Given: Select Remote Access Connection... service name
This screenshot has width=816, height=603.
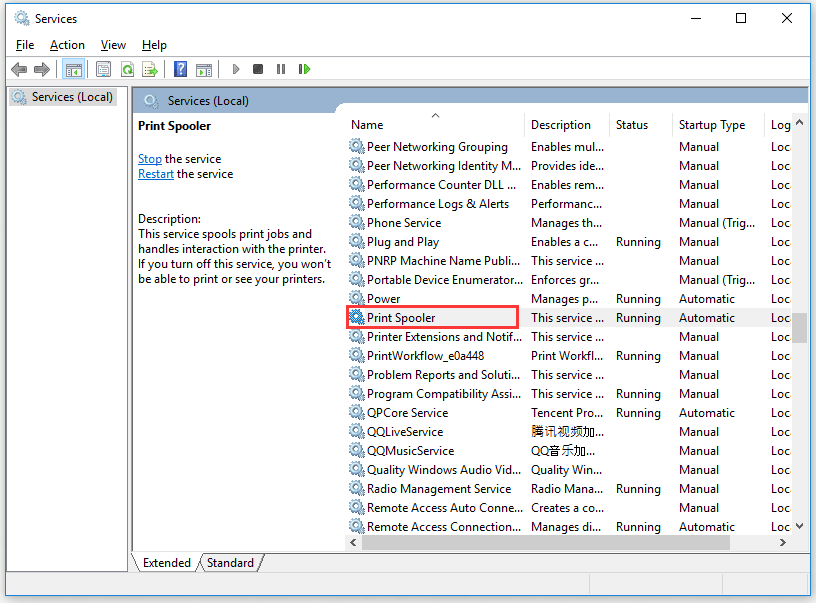Looking at the screenshot, I should click(444, 527).
